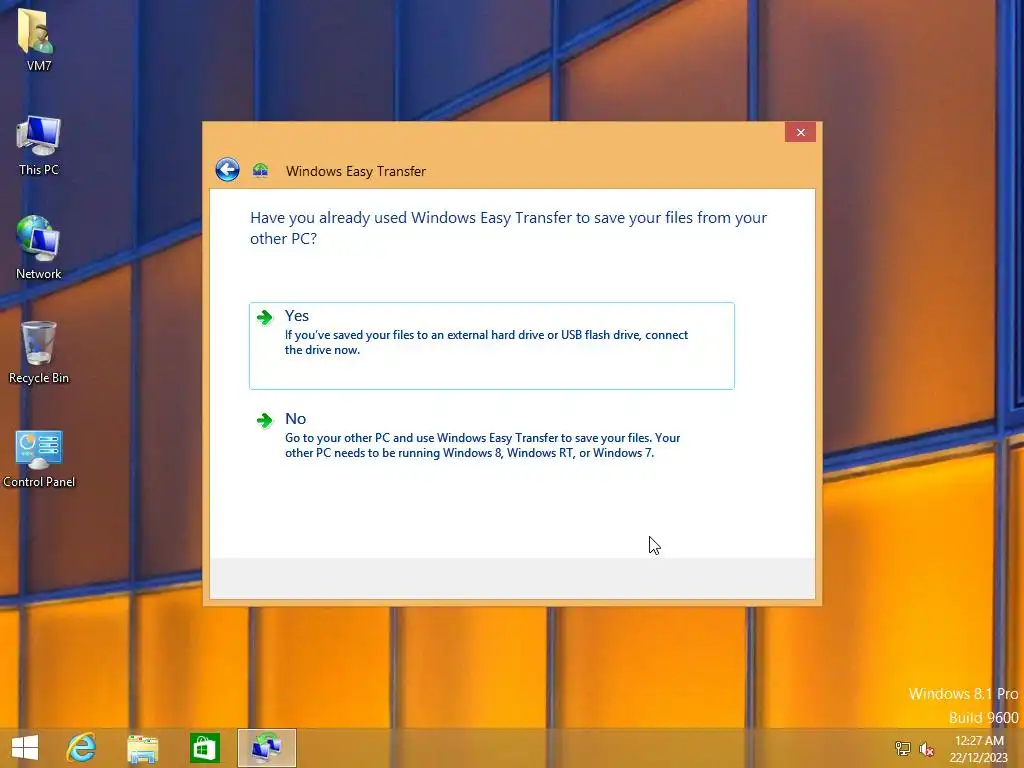The width and height of the screenshot is (1024, 768).
Task: Open the clock showing 12:27 AM
Action: 979,748
